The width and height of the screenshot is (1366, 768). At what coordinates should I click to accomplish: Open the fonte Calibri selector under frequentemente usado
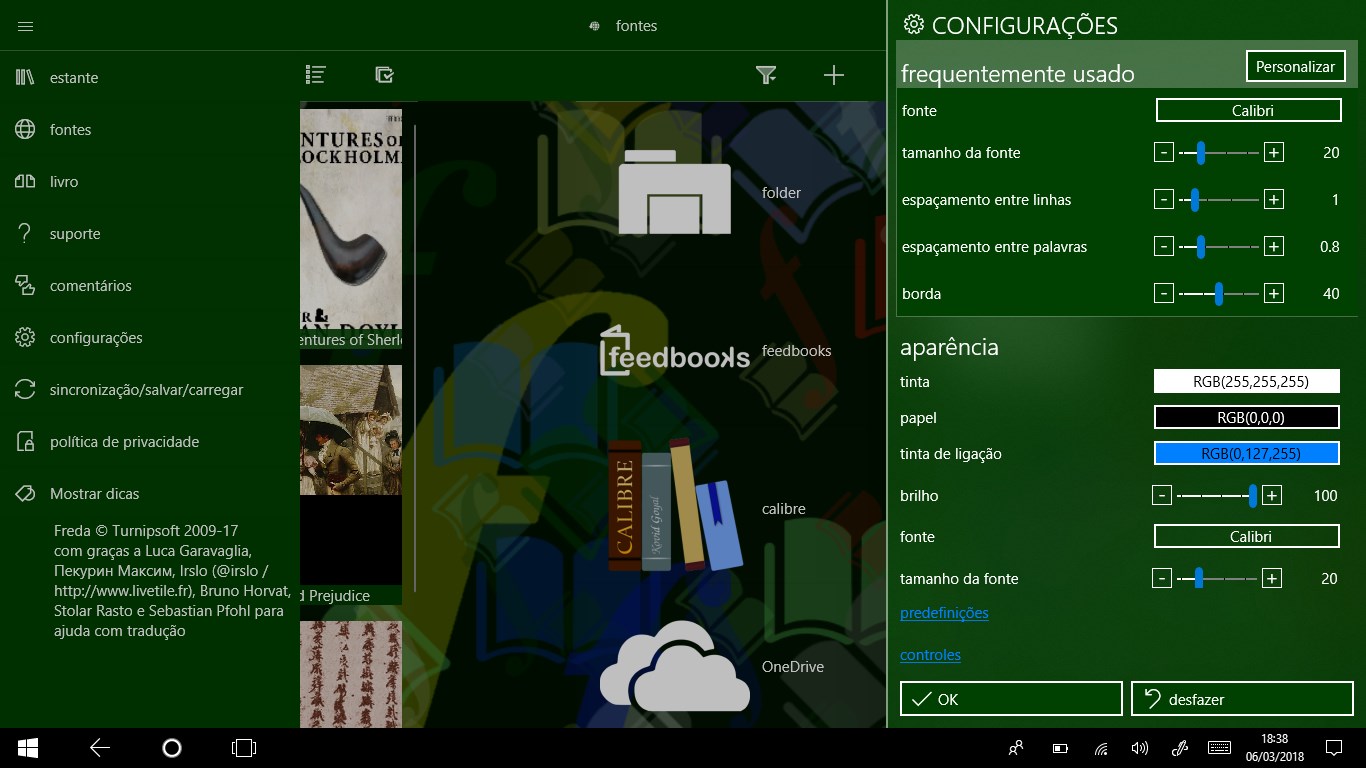(x=1248, y=110)
